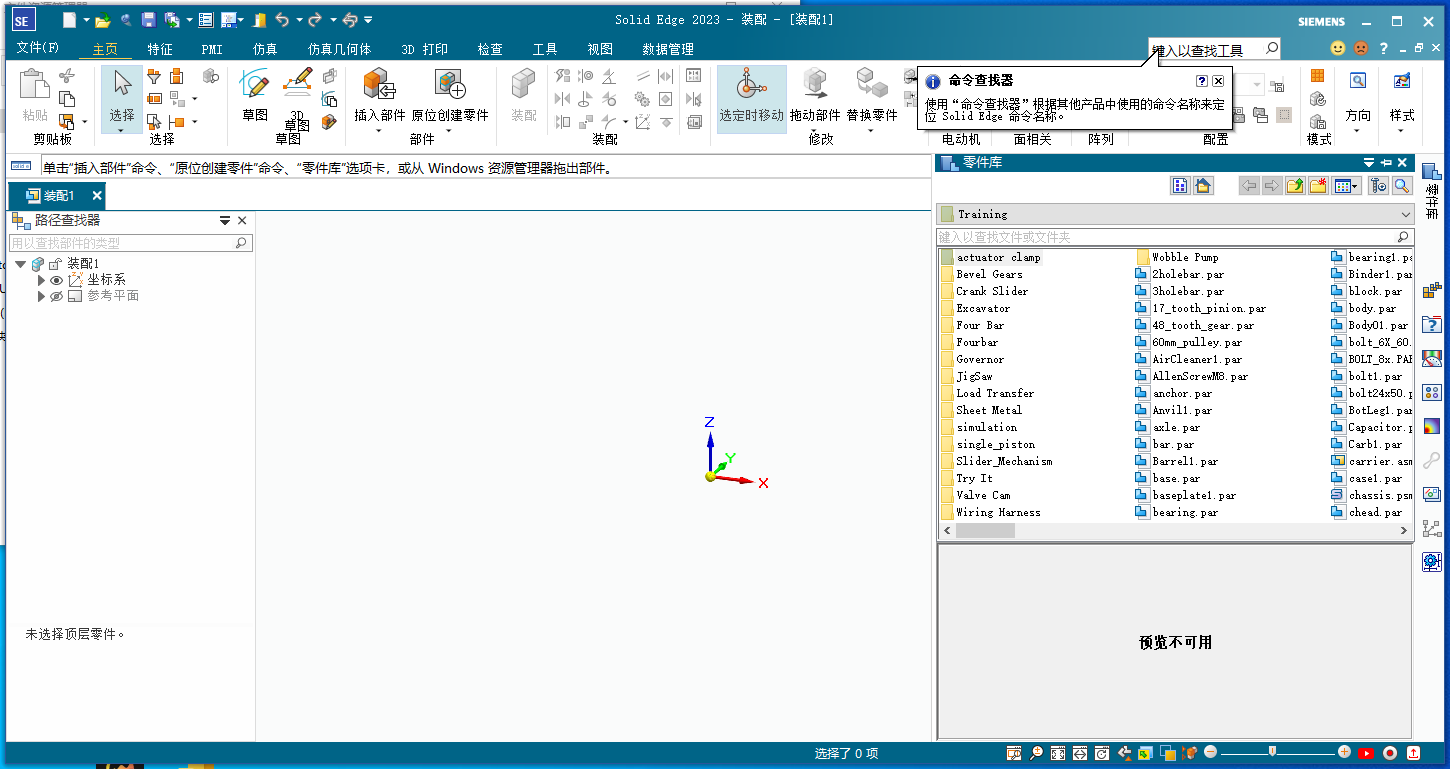This screenshot has width=1450, height=769.
Task: Switch to the 特征 ribbon tab
Action: 160,48
